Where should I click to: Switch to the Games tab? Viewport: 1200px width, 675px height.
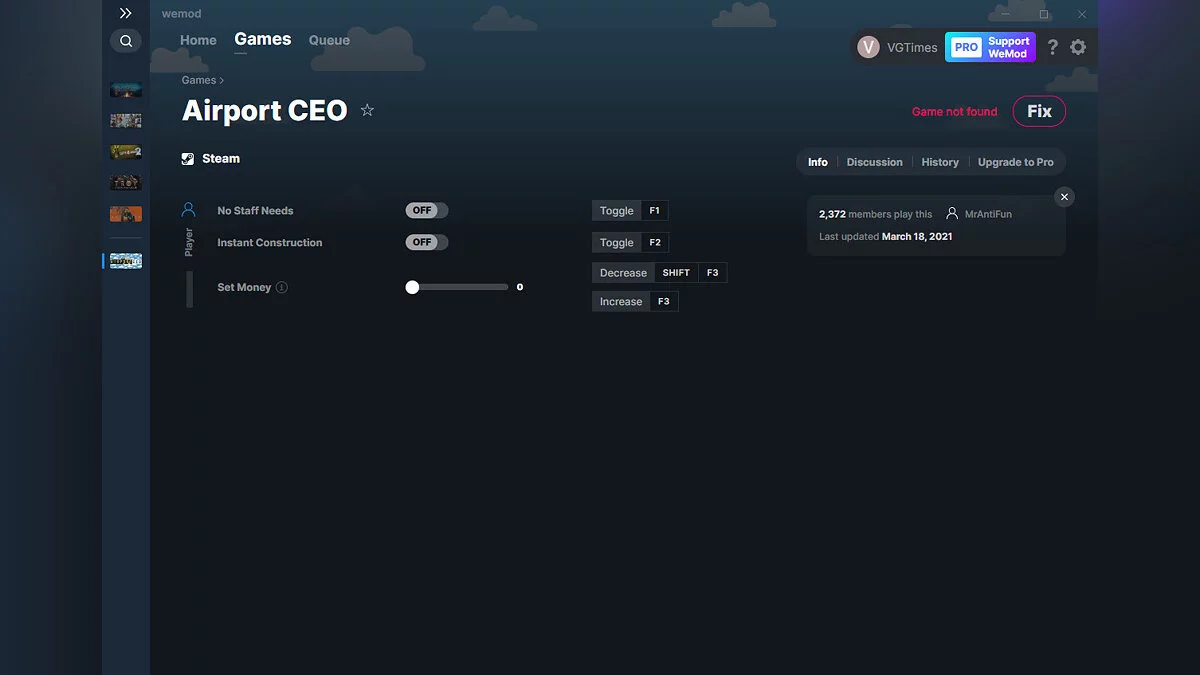[263, 39]
